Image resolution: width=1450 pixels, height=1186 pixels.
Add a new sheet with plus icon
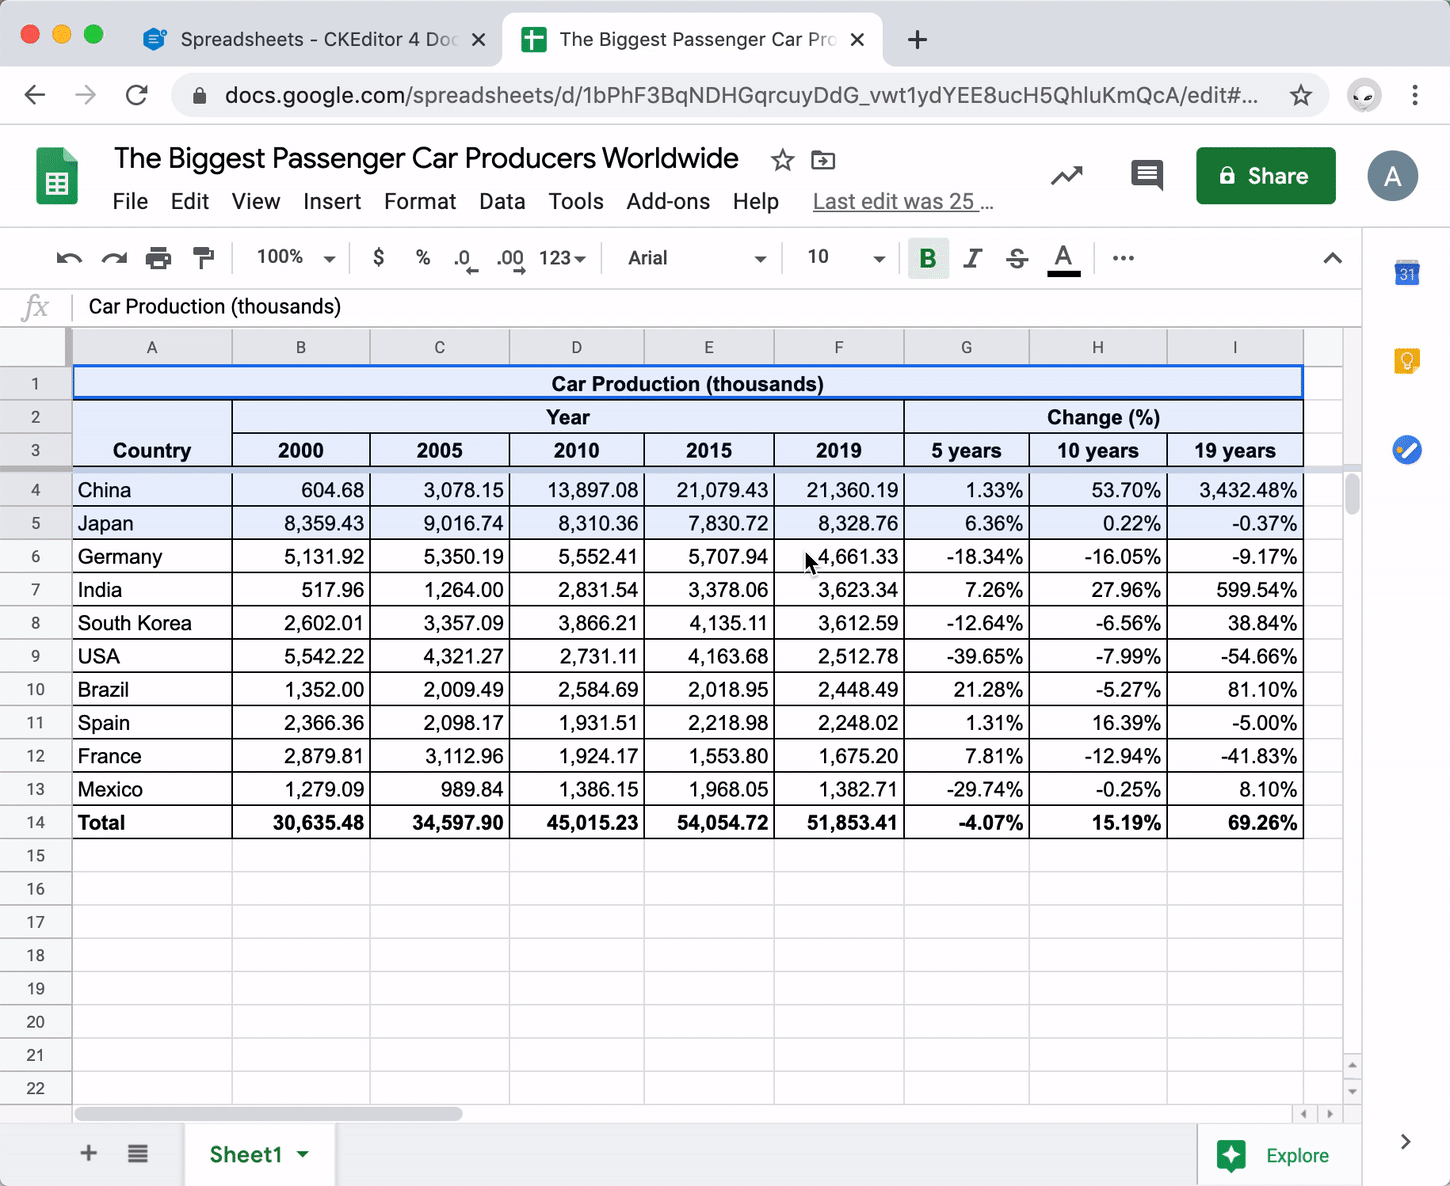point(88,1153)
